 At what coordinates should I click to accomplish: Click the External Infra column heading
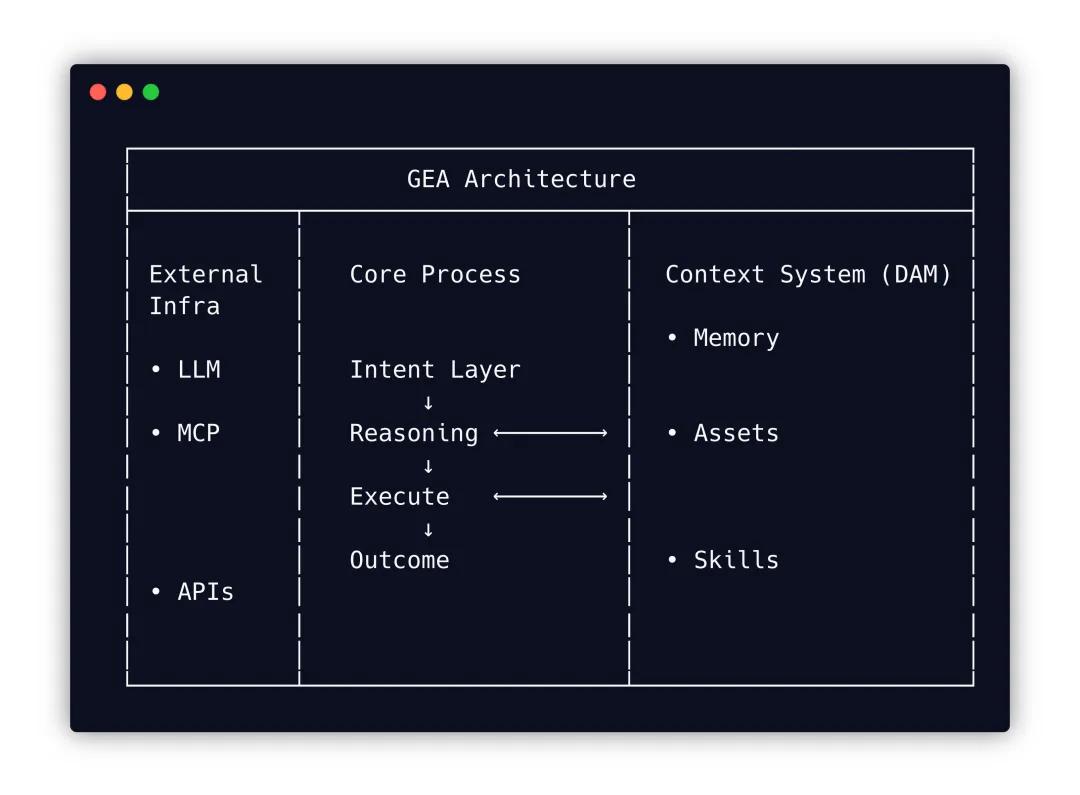(205, 290)
